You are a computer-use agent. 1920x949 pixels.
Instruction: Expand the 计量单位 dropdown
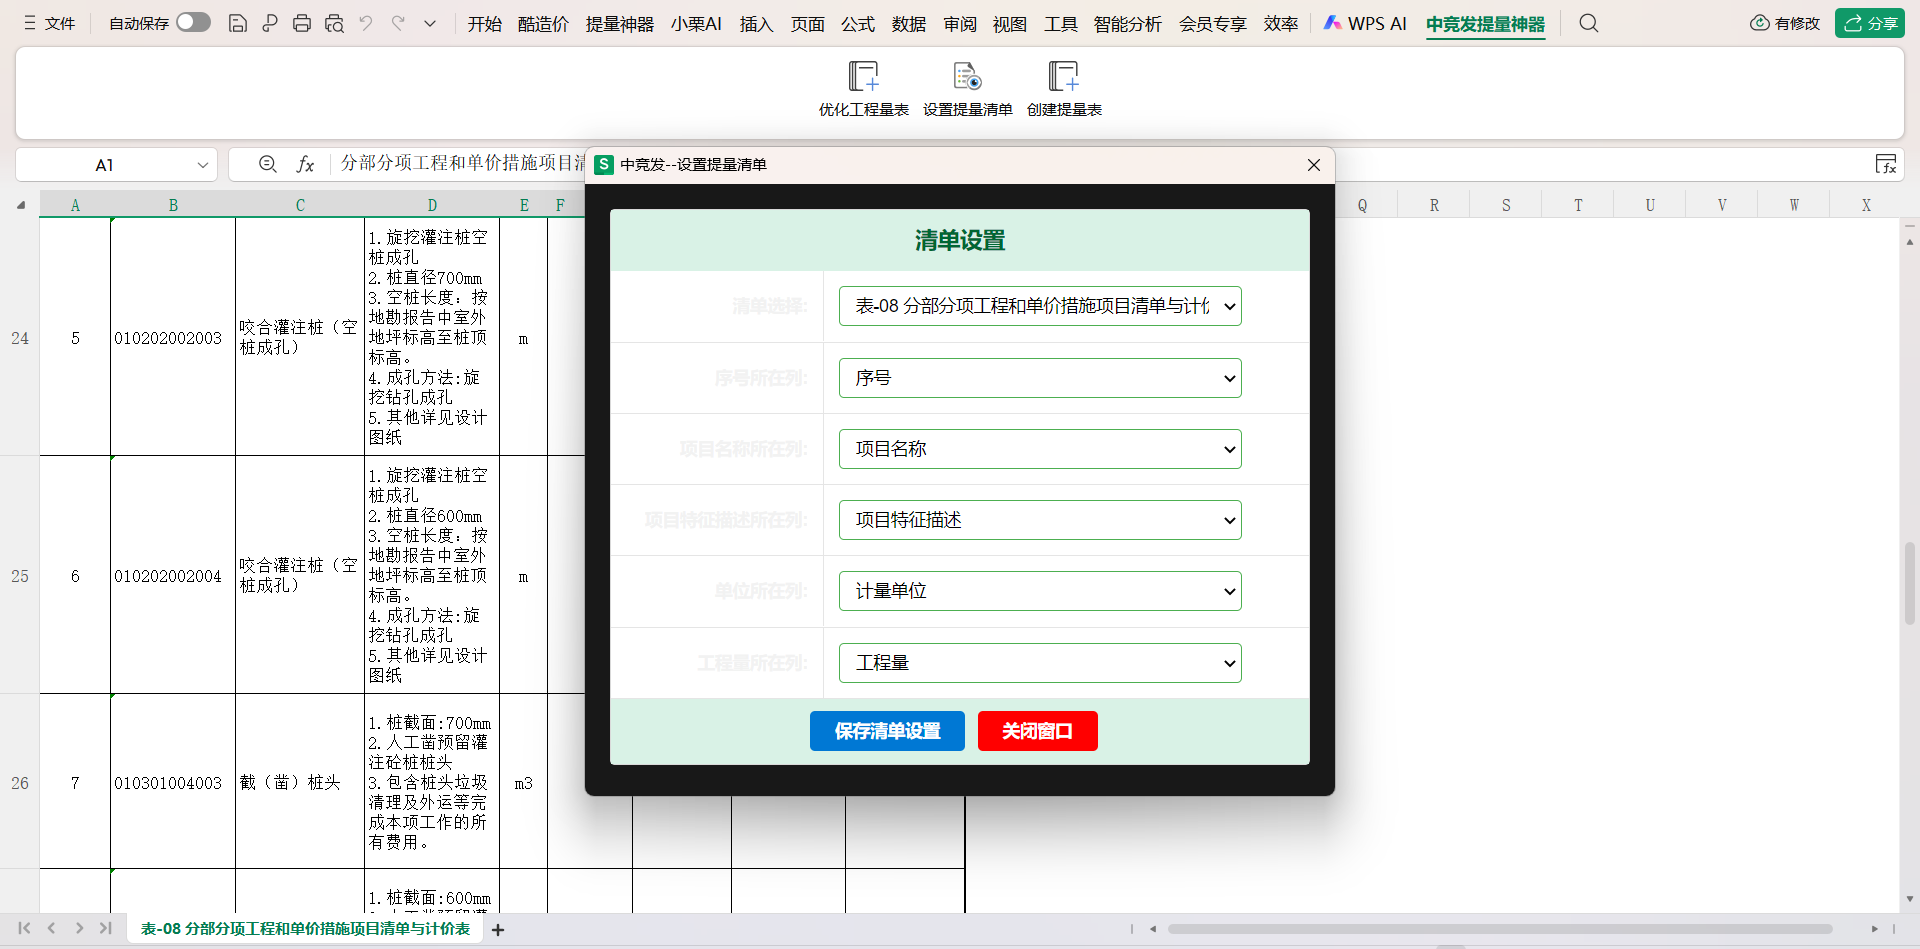click(1040, 591)
